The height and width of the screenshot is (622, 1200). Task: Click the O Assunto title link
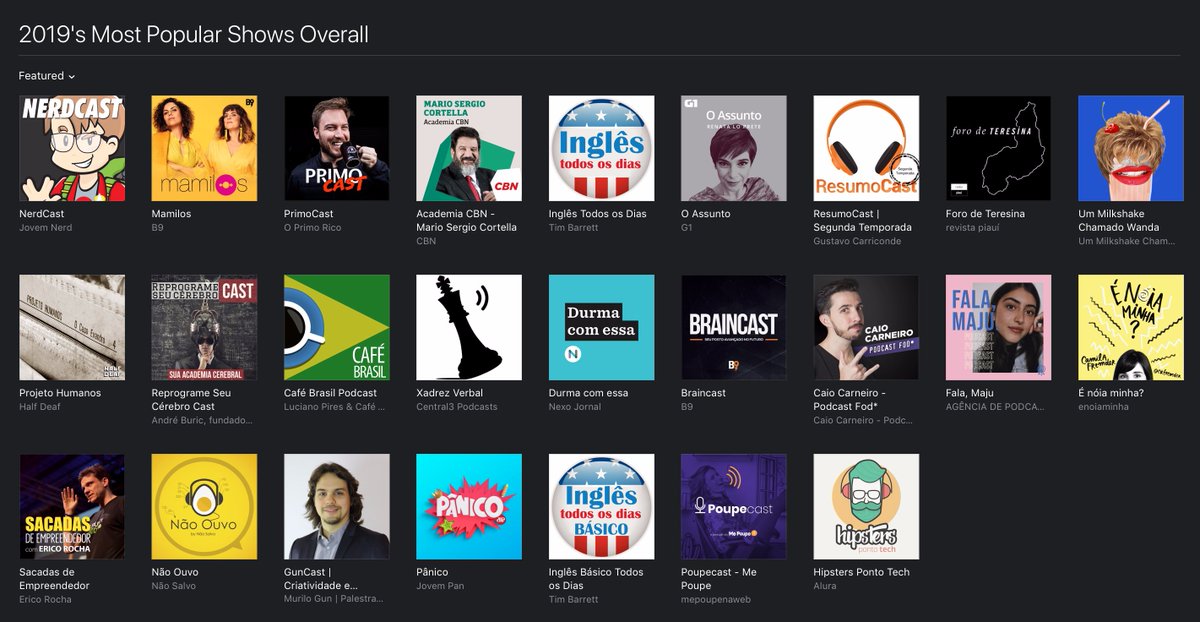click(706, 214)
